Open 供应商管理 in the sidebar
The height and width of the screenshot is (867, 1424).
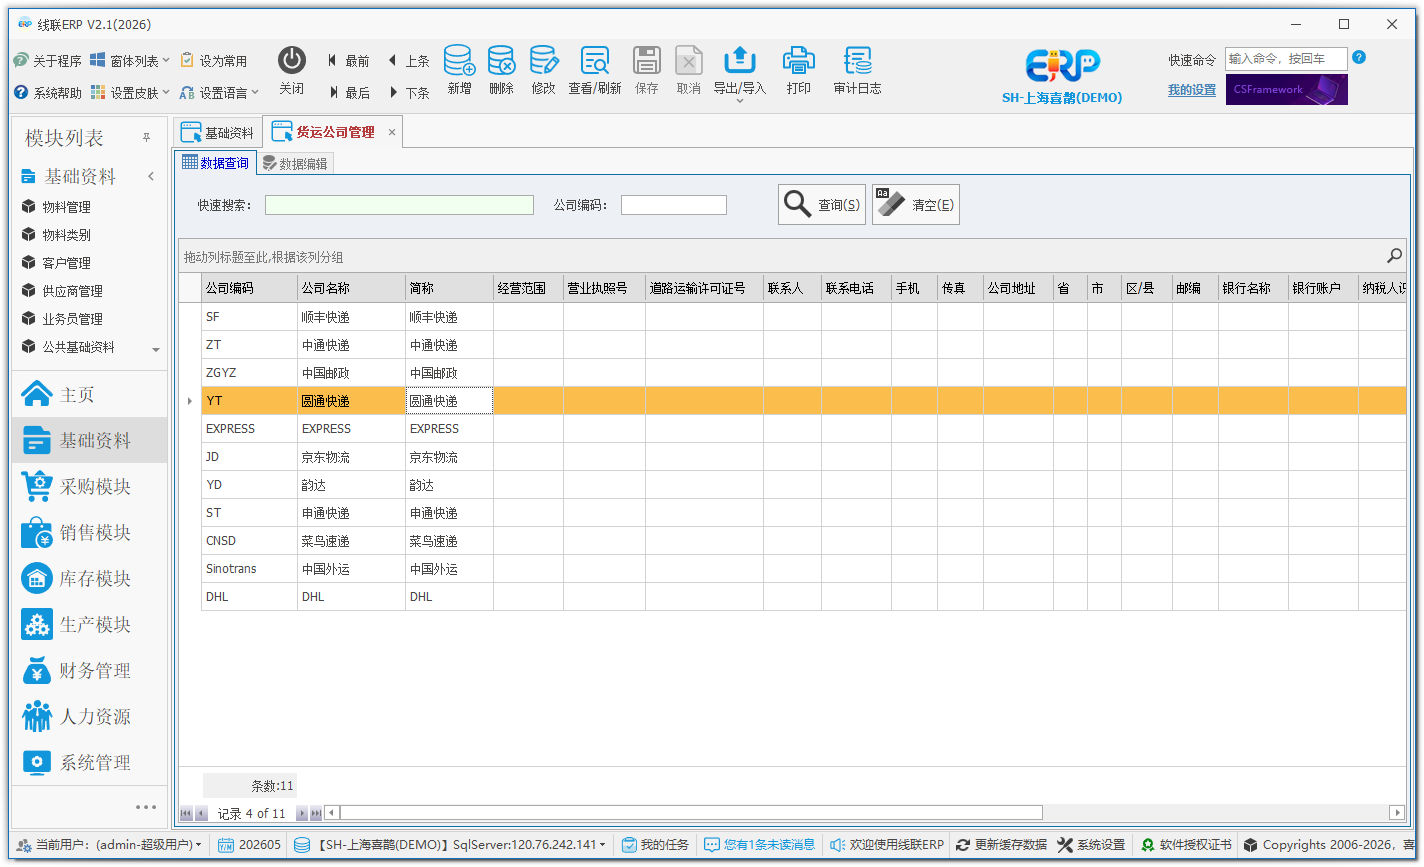73,291
